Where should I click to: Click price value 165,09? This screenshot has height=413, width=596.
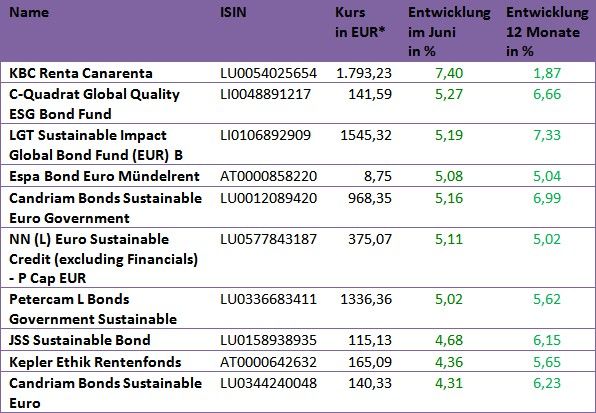pos(370,362)
